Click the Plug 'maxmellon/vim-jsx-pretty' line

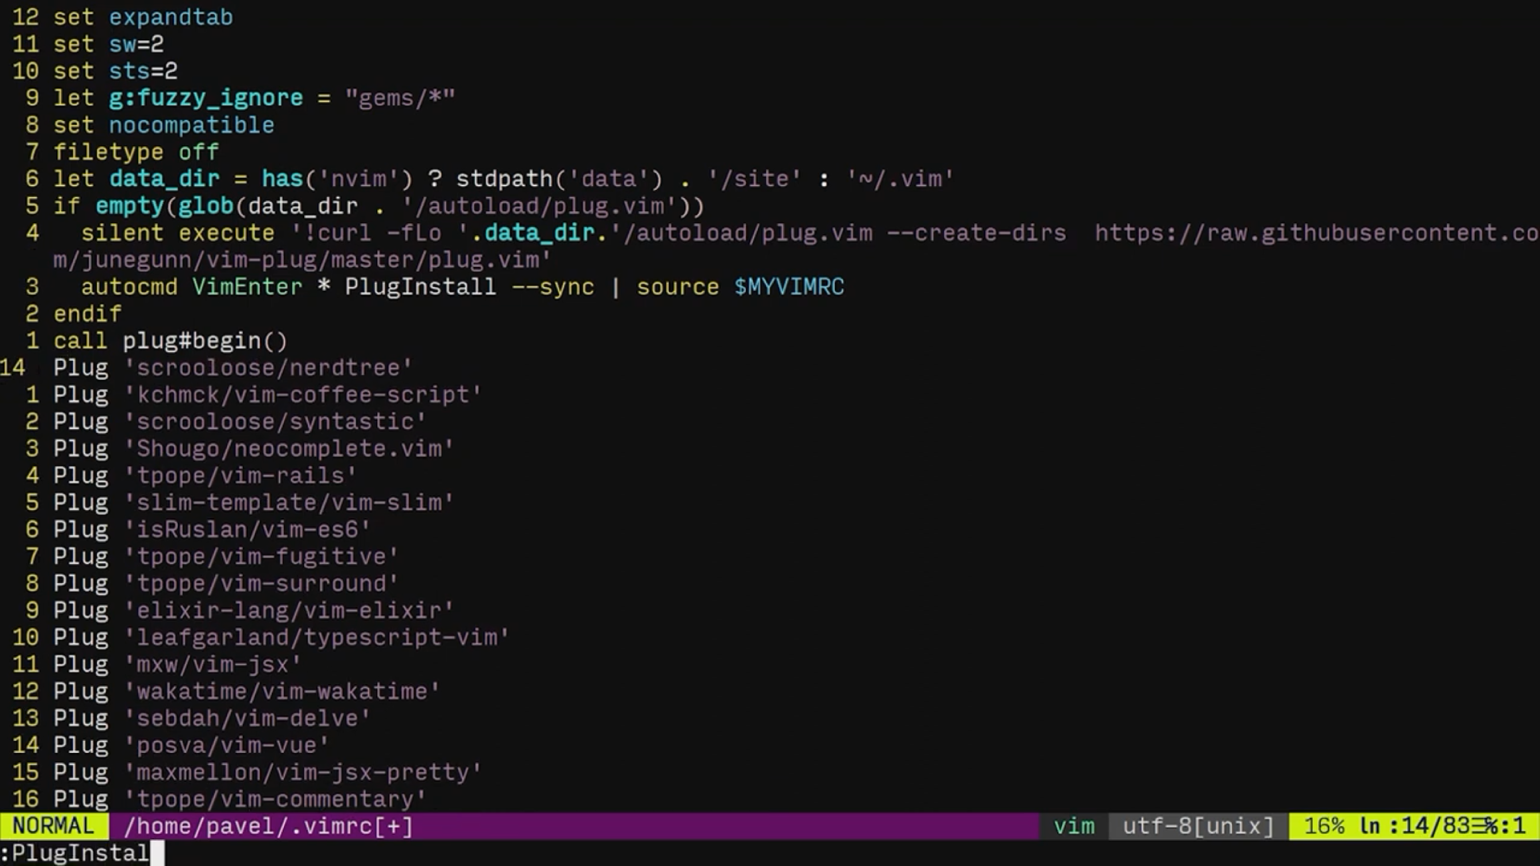tap(268, 773)
